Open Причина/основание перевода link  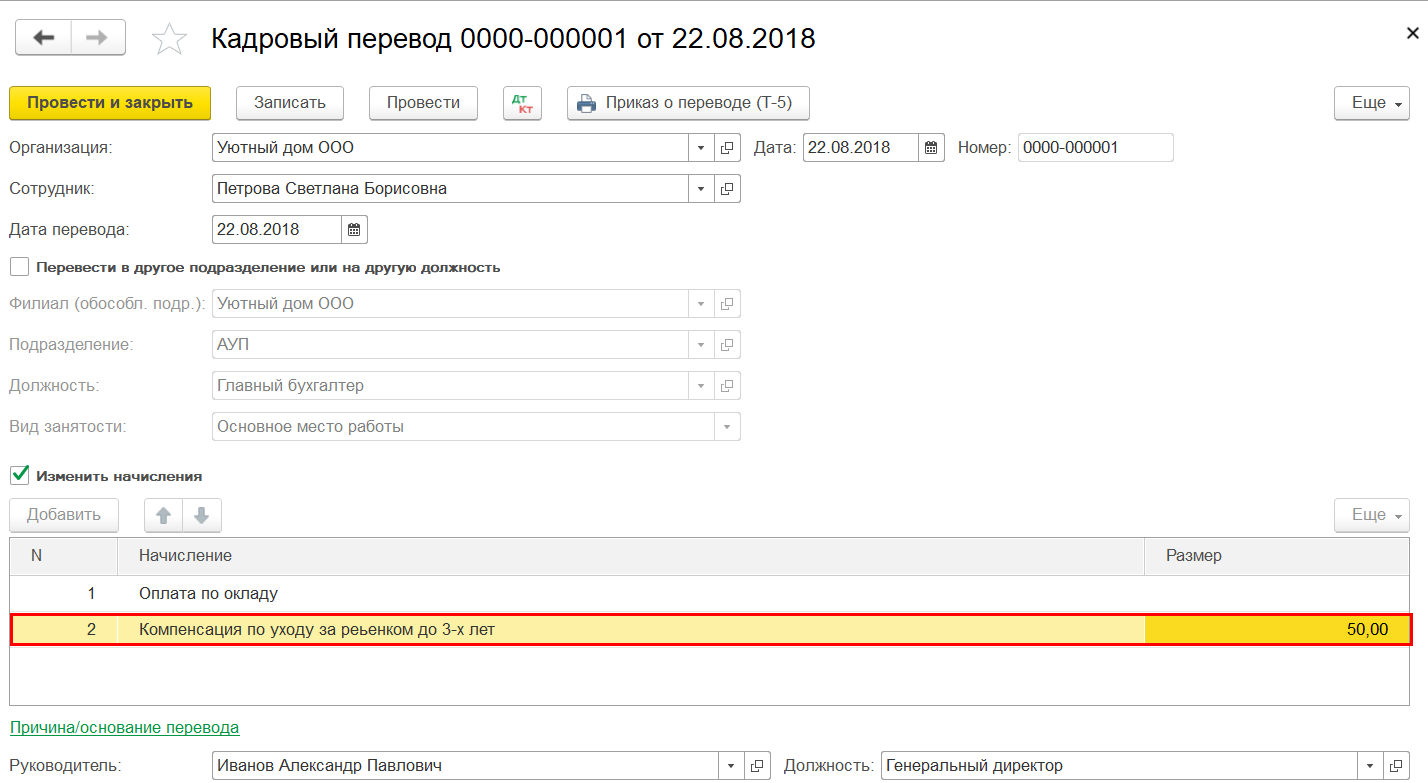pos(125,727)
